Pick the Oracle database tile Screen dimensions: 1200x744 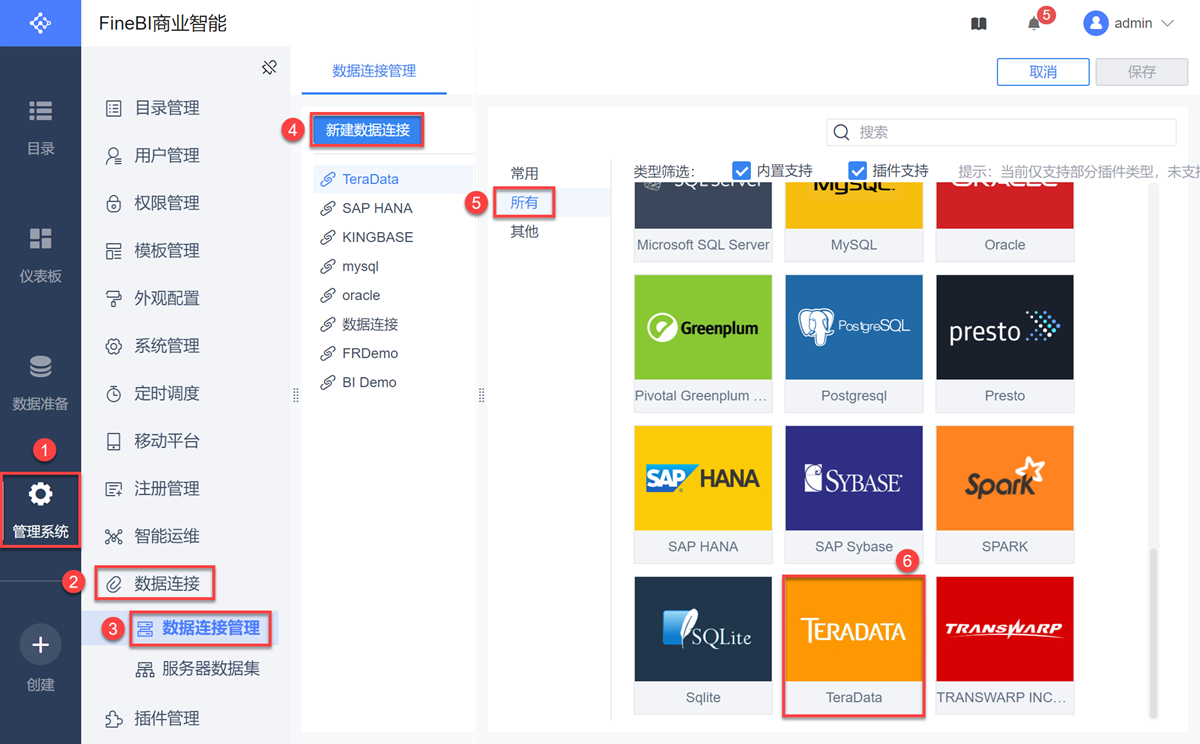[x=1005, y=222]
